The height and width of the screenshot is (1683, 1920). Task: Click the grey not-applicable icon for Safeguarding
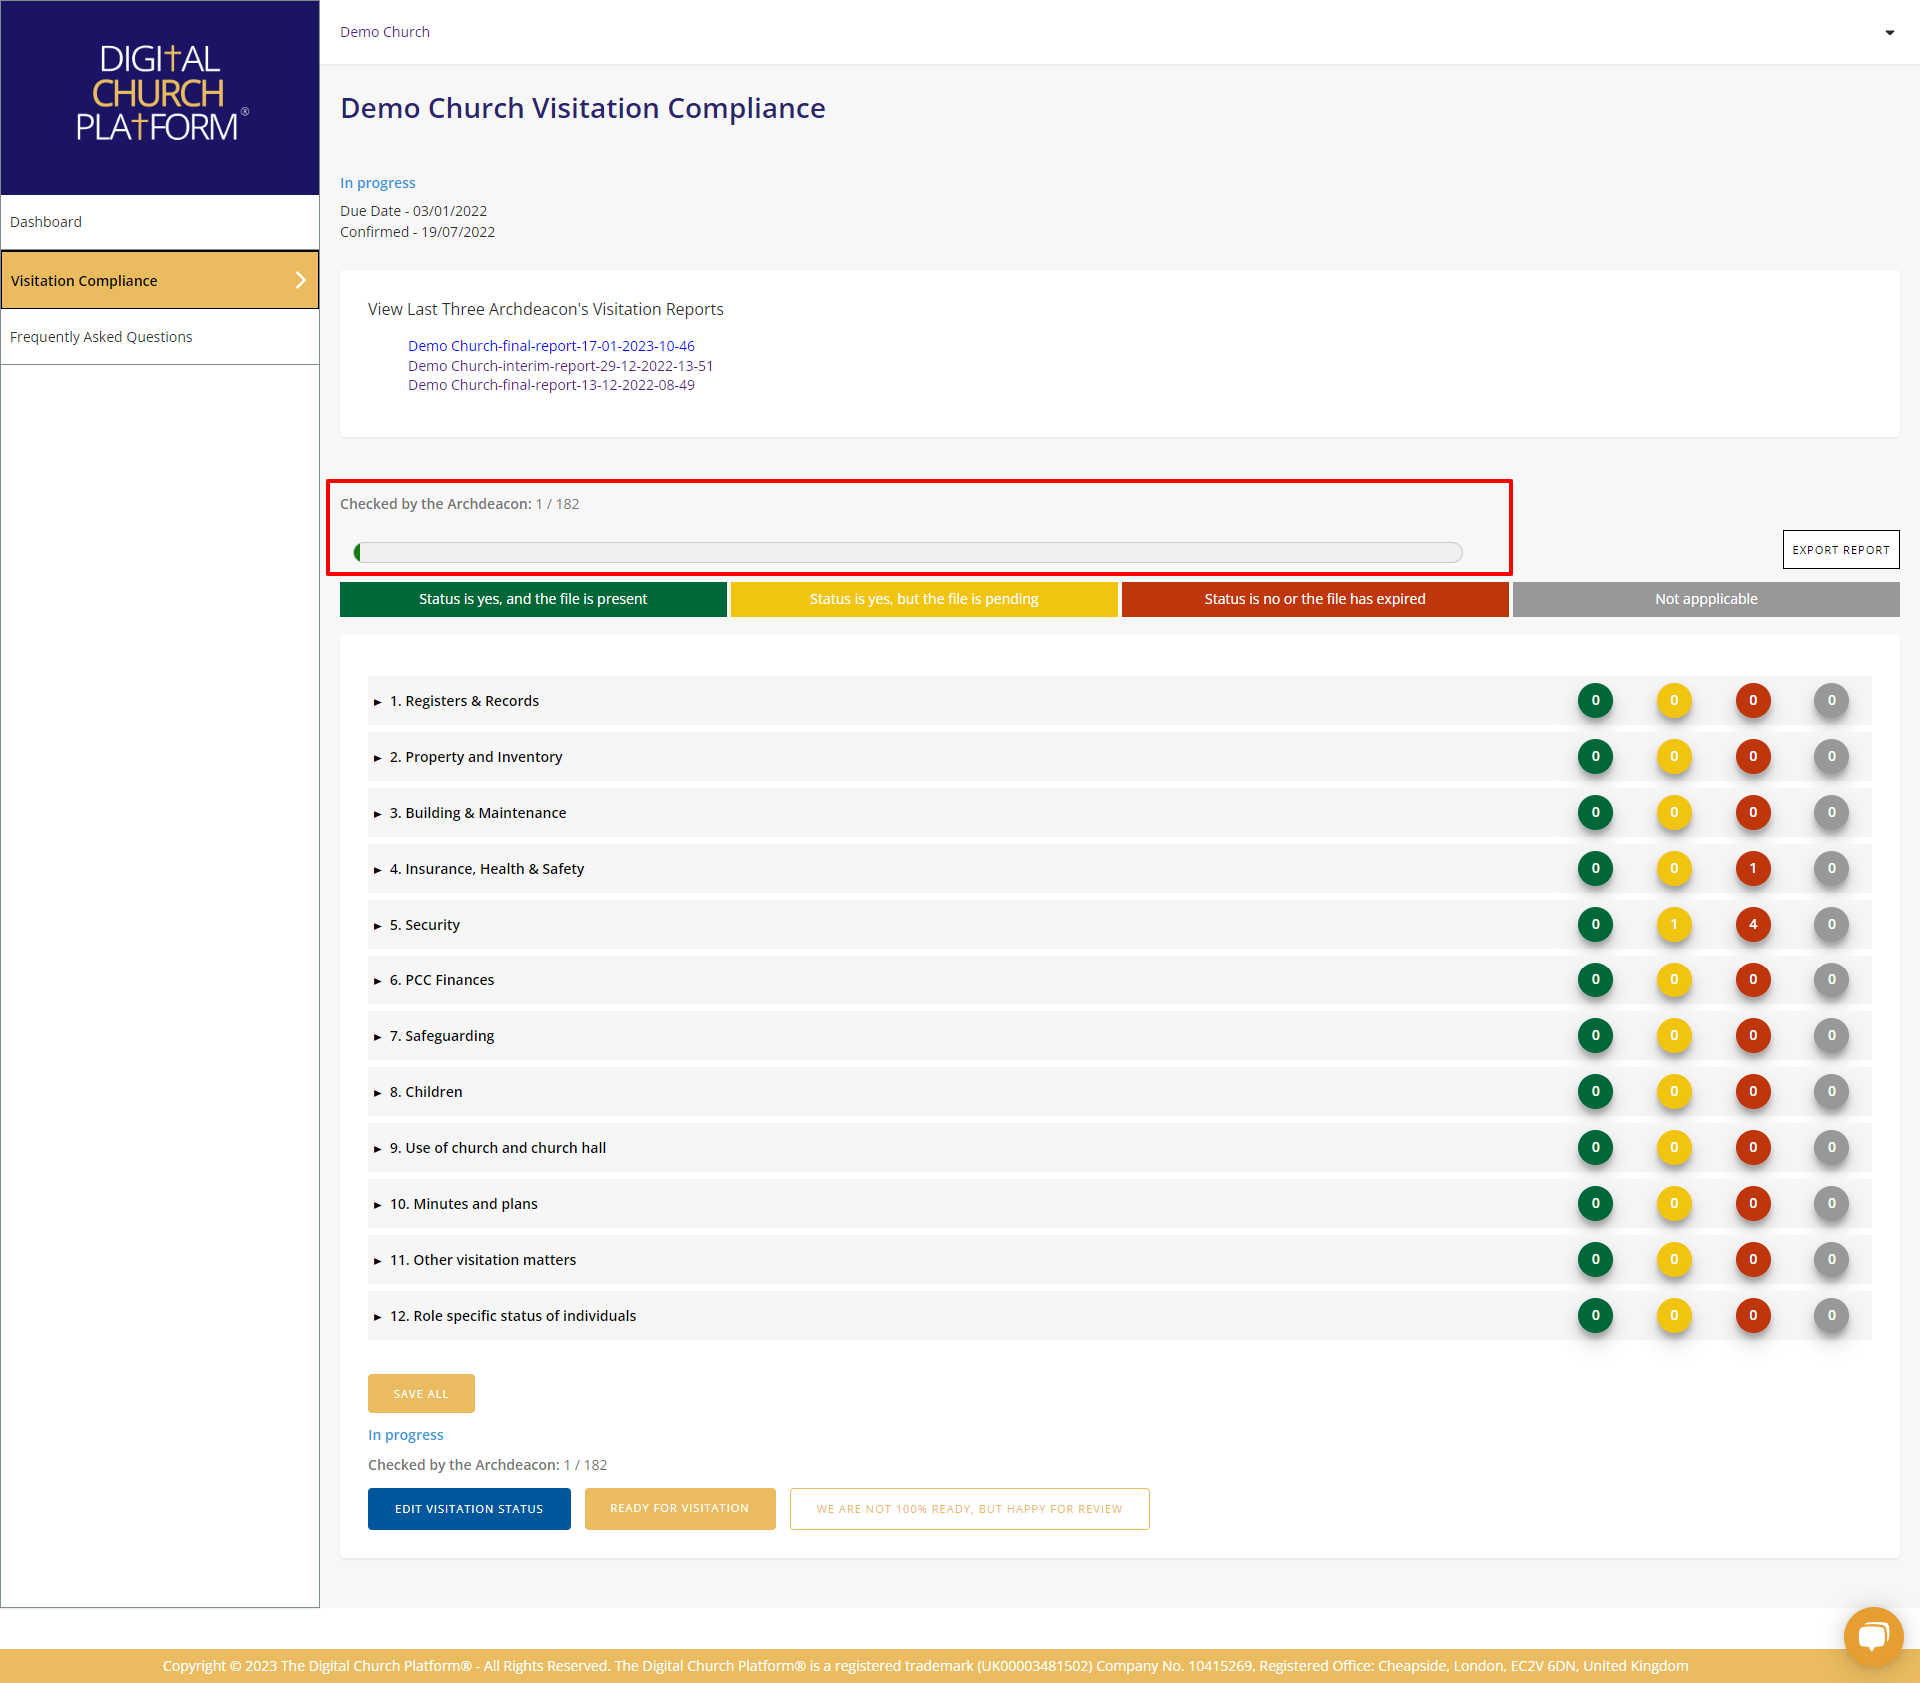tap(1830, 1035)
